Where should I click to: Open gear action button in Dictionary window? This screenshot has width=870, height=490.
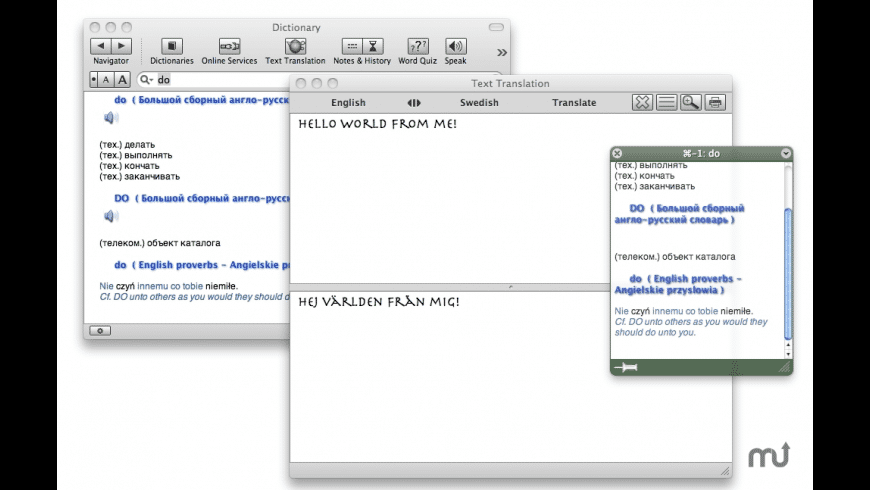[x=100, y=331]
